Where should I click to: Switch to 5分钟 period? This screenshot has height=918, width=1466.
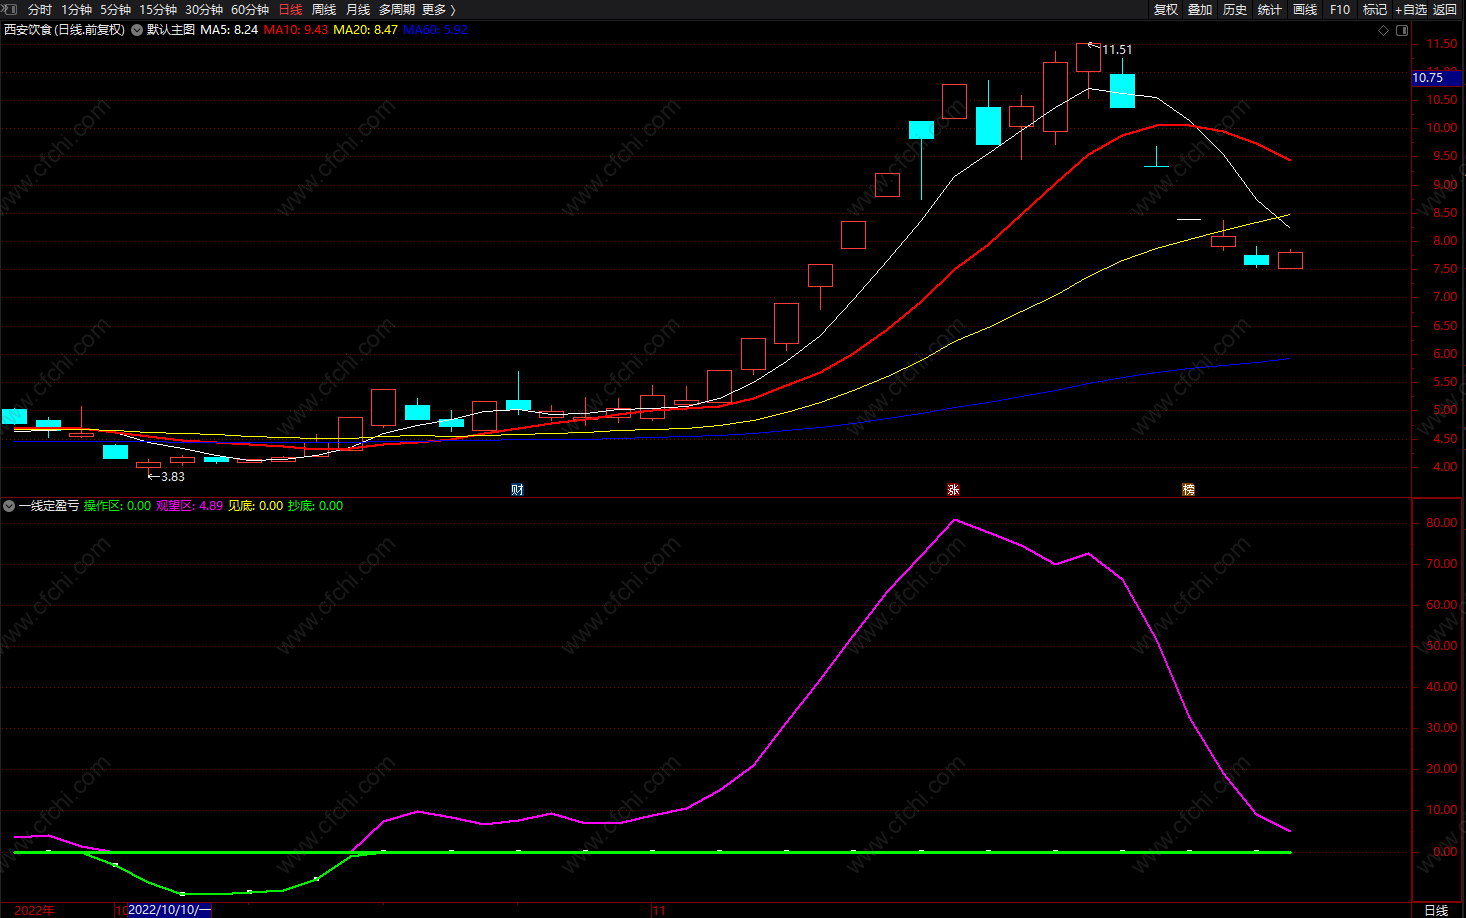coord(115,9)
